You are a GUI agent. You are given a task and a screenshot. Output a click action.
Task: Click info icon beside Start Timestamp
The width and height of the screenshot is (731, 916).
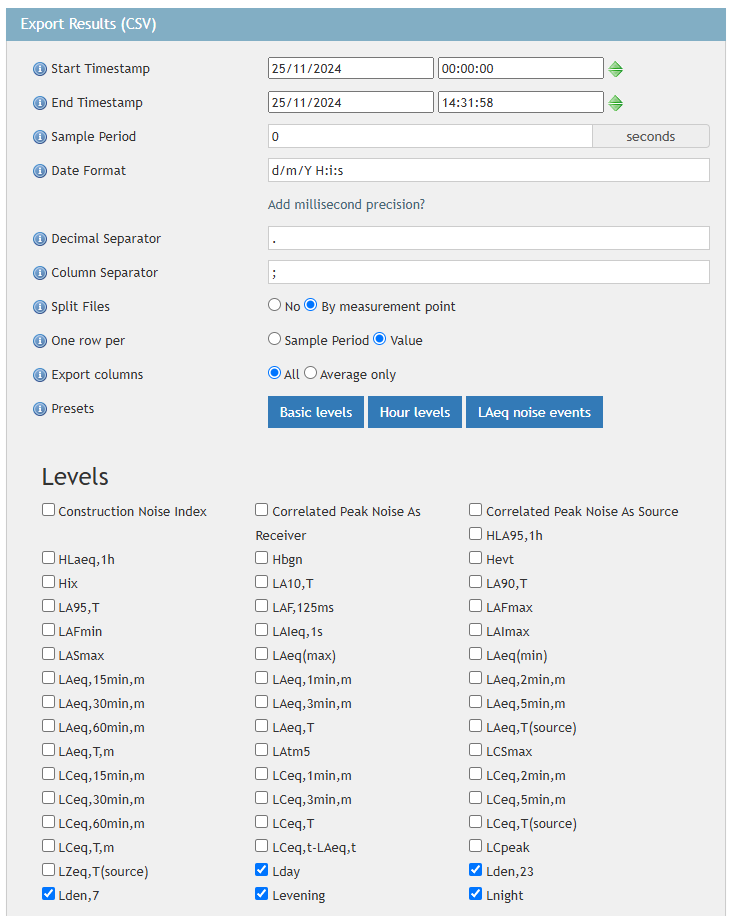click(x=40, y=69)
